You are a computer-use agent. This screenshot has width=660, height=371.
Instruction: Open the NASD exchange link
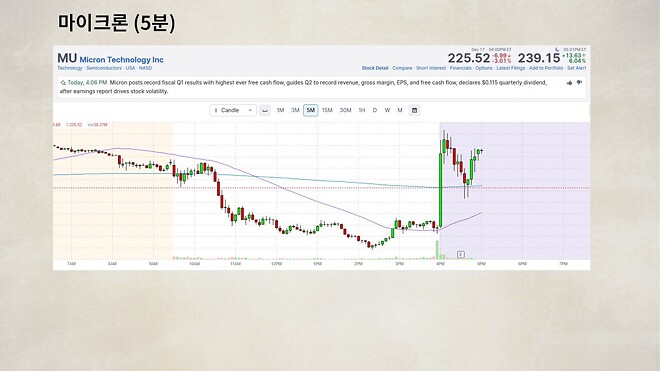coord(146,68)
